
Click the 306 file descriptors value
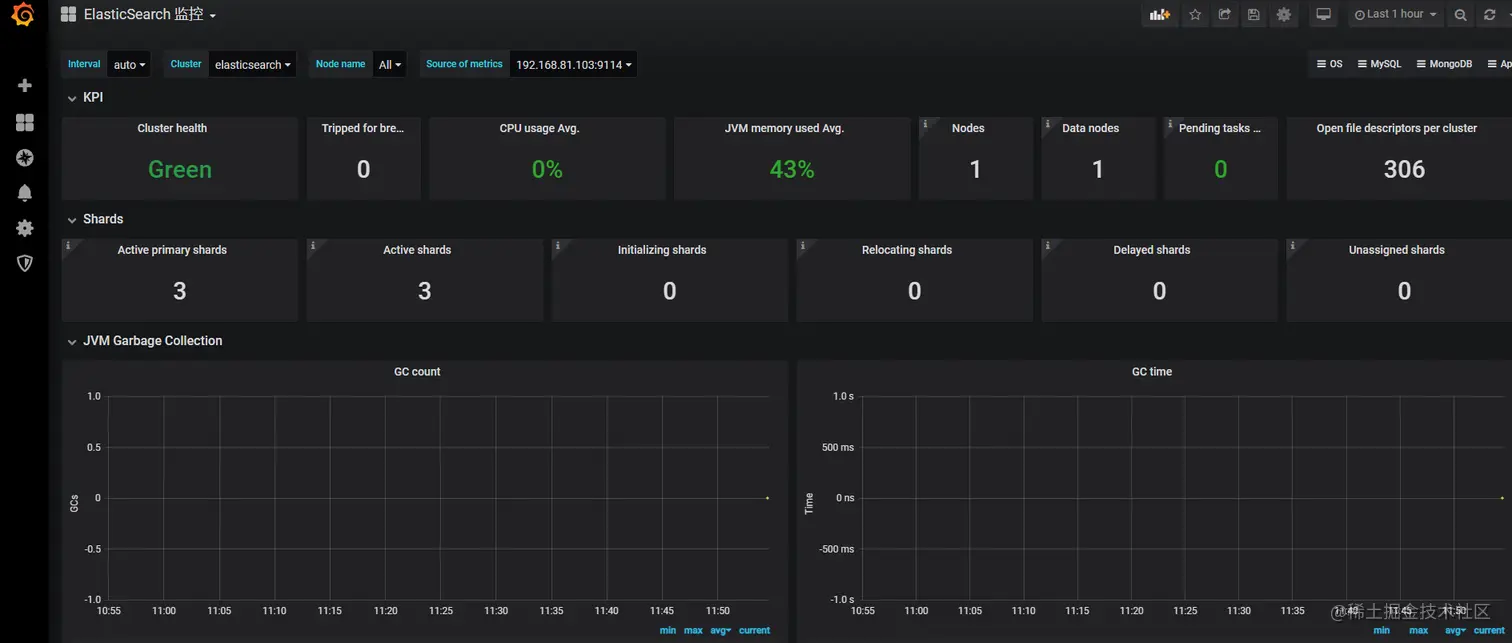click(x=1404, y=170)
